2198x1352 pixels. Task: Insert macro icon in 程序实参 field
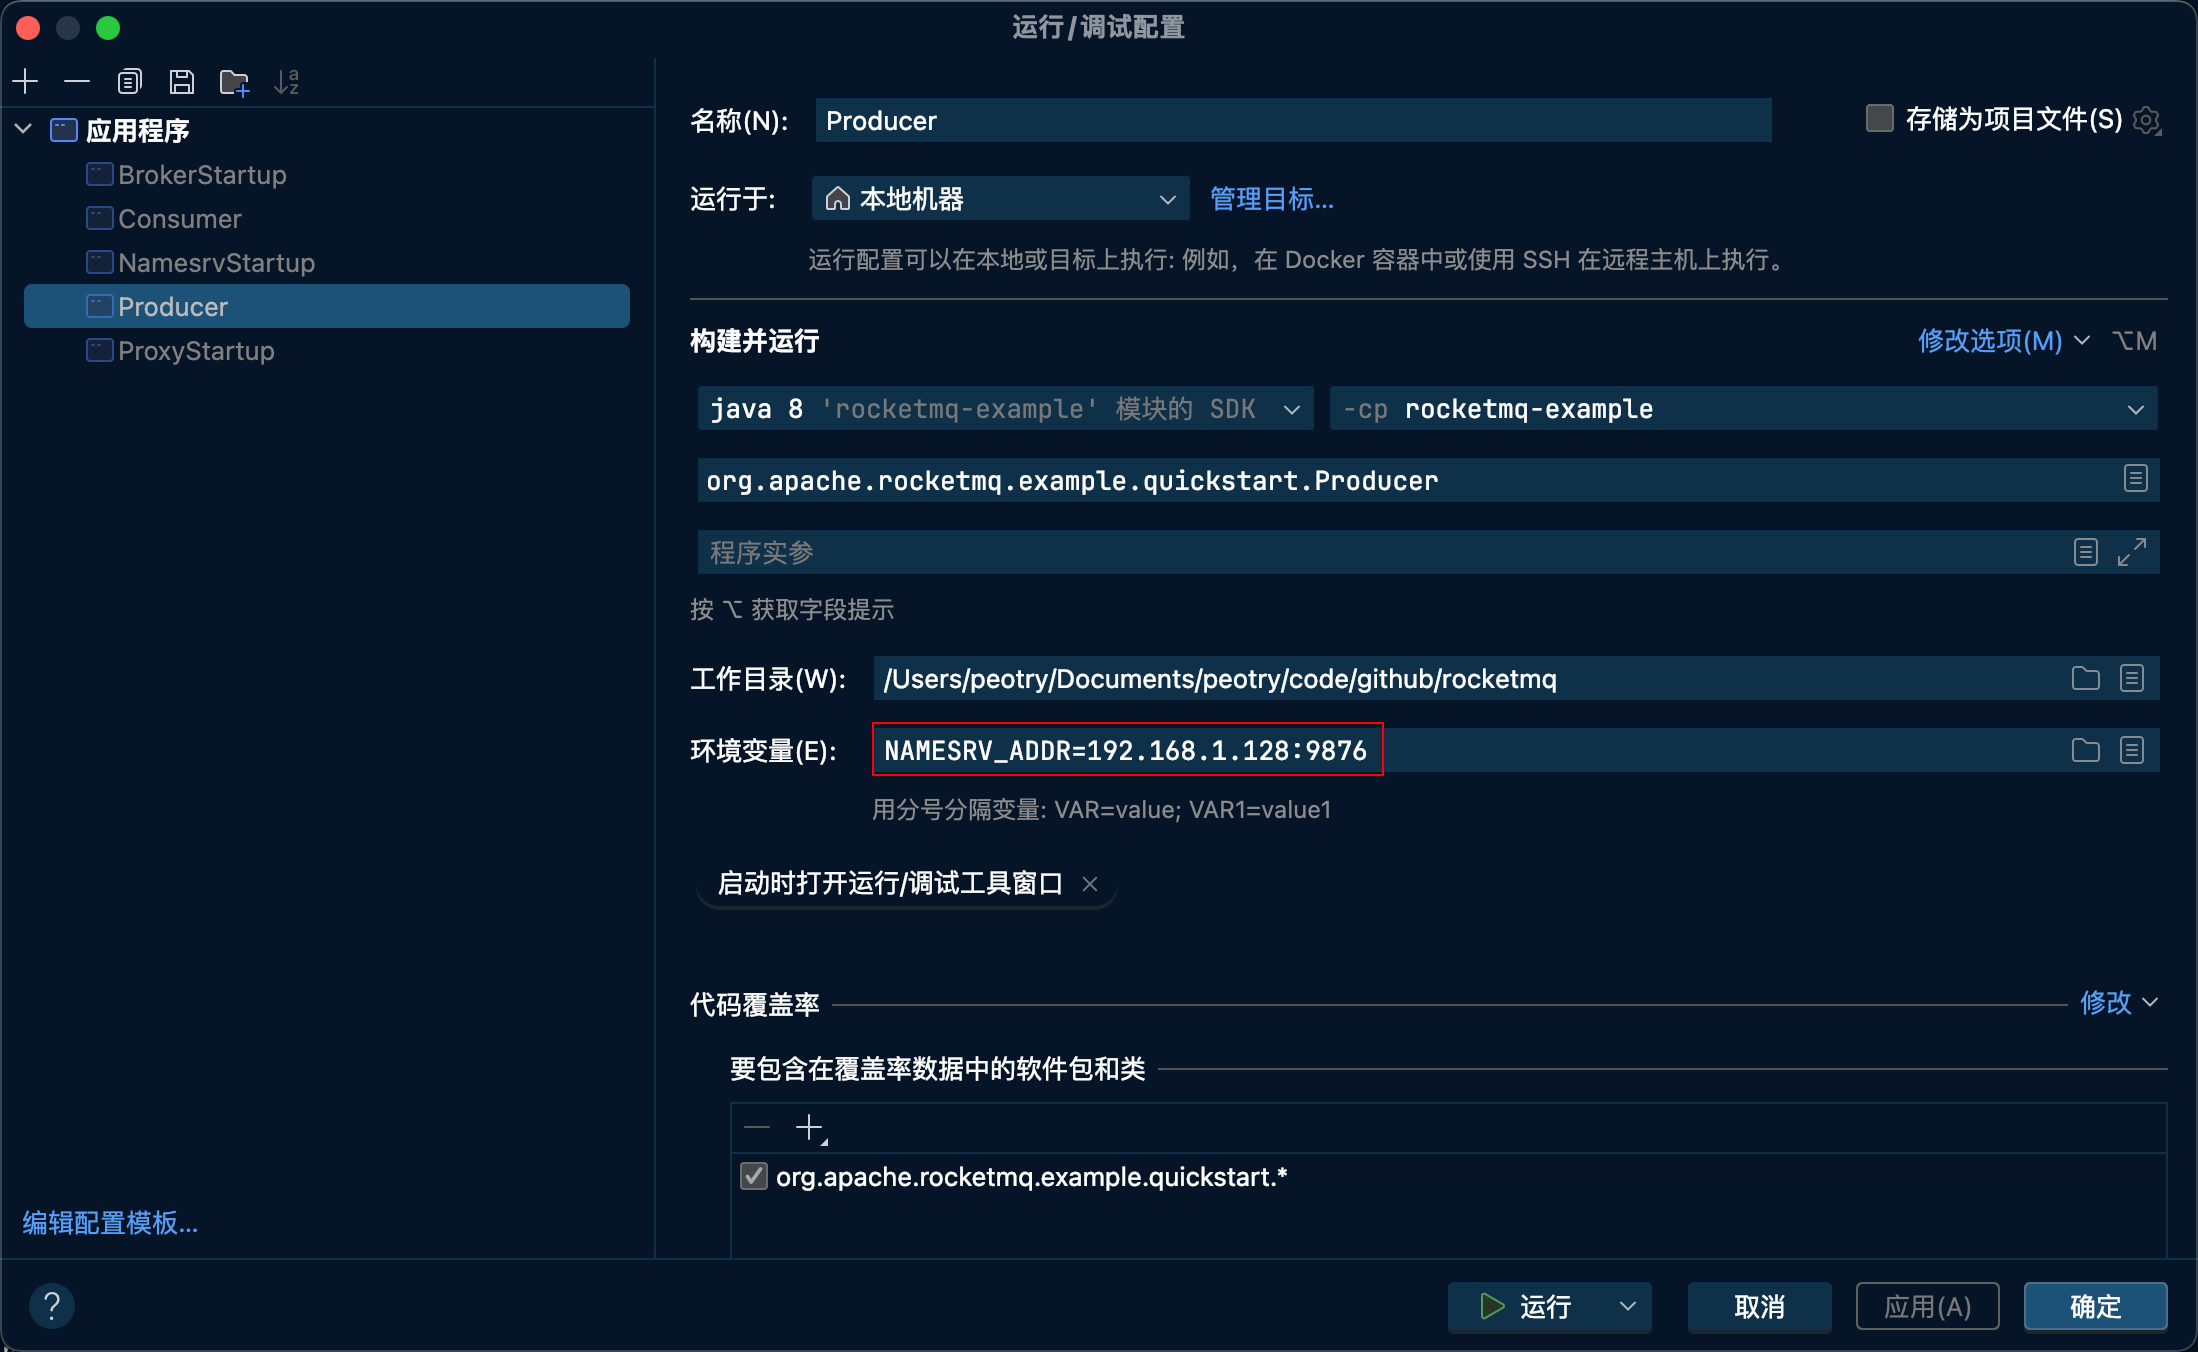point(2085,552)
